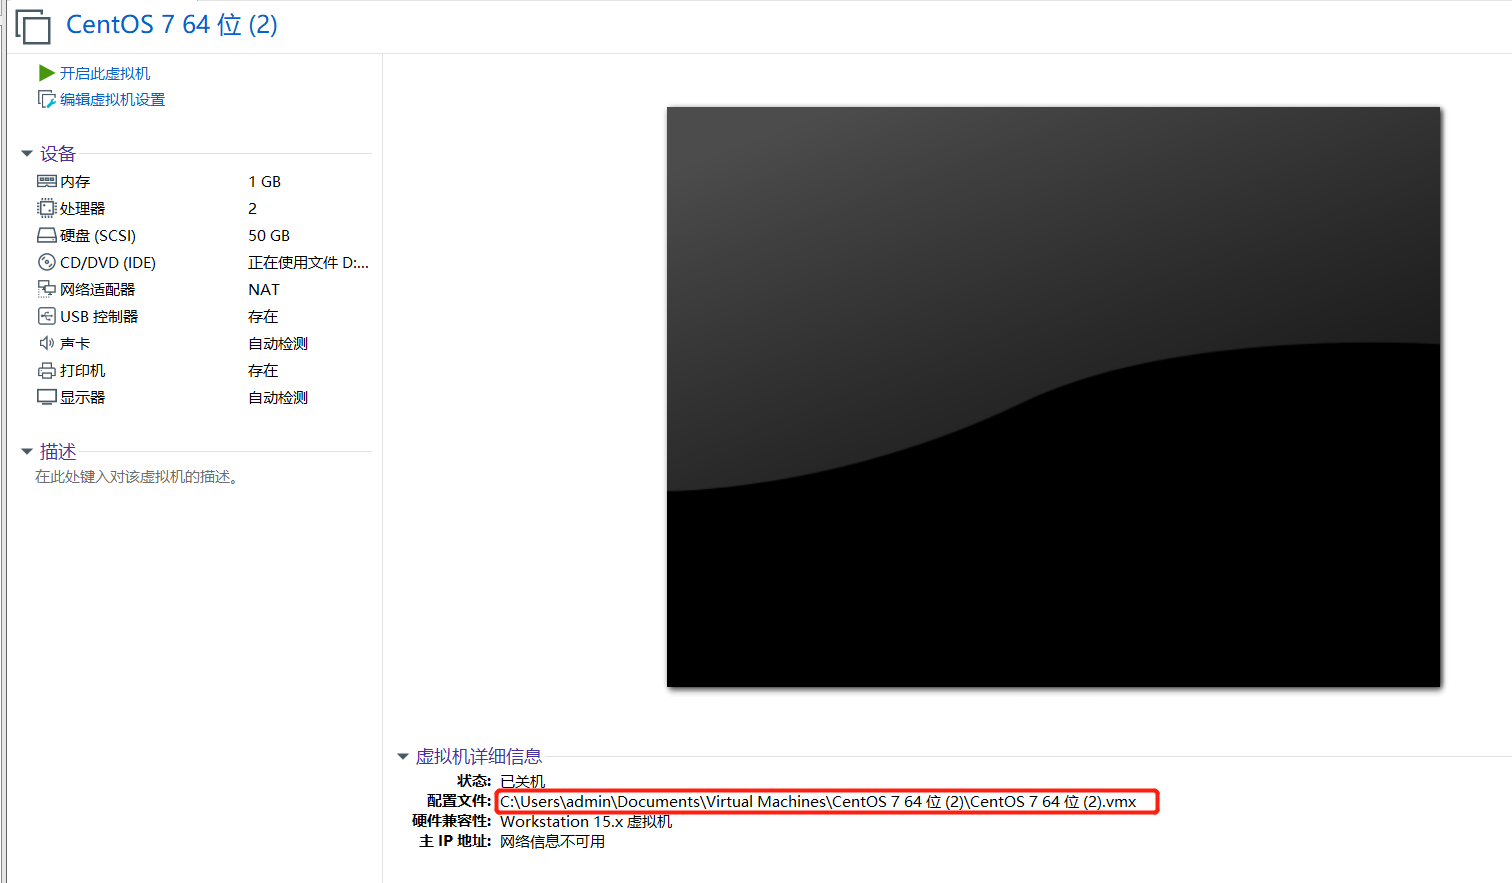Click the VM tab icon beside CentOS title
Image resolution: width=1512 pixels, height=883 pixels.
pyautogui.click(x=33, y=26)
